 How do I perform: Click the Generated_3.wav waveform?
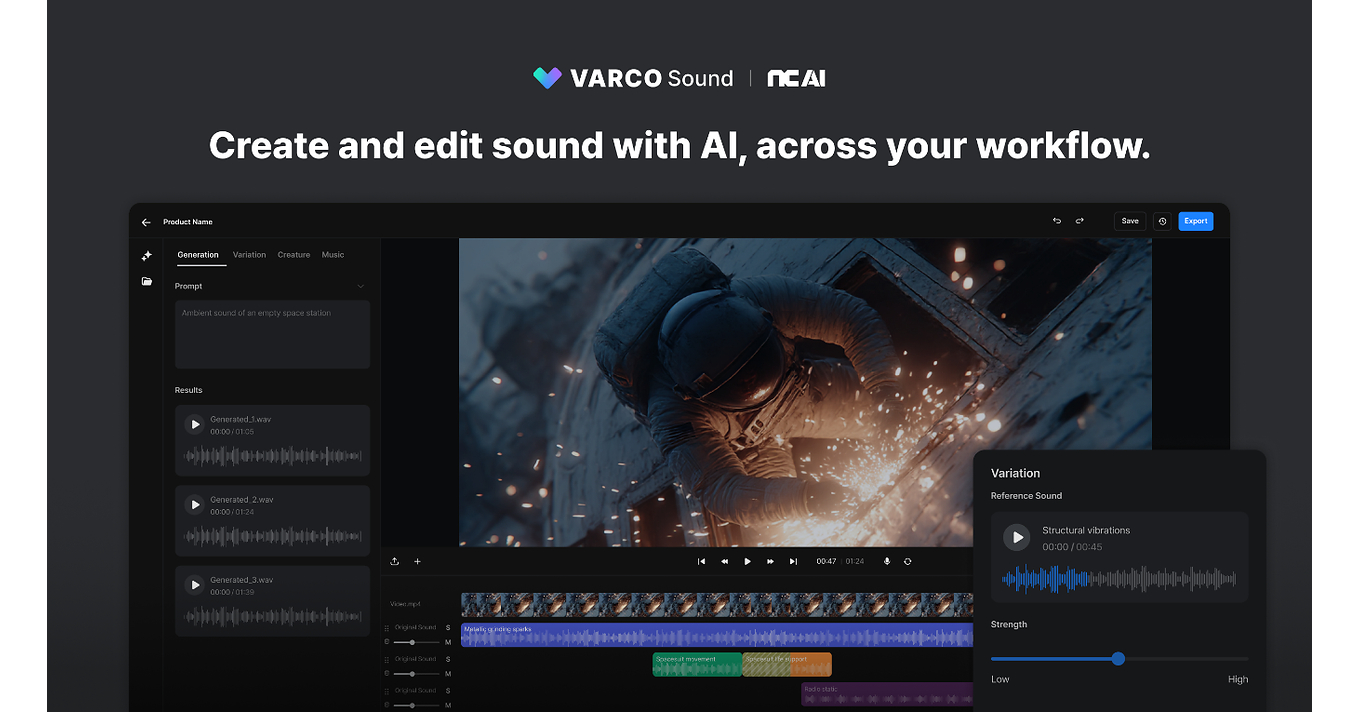[273, 616]
